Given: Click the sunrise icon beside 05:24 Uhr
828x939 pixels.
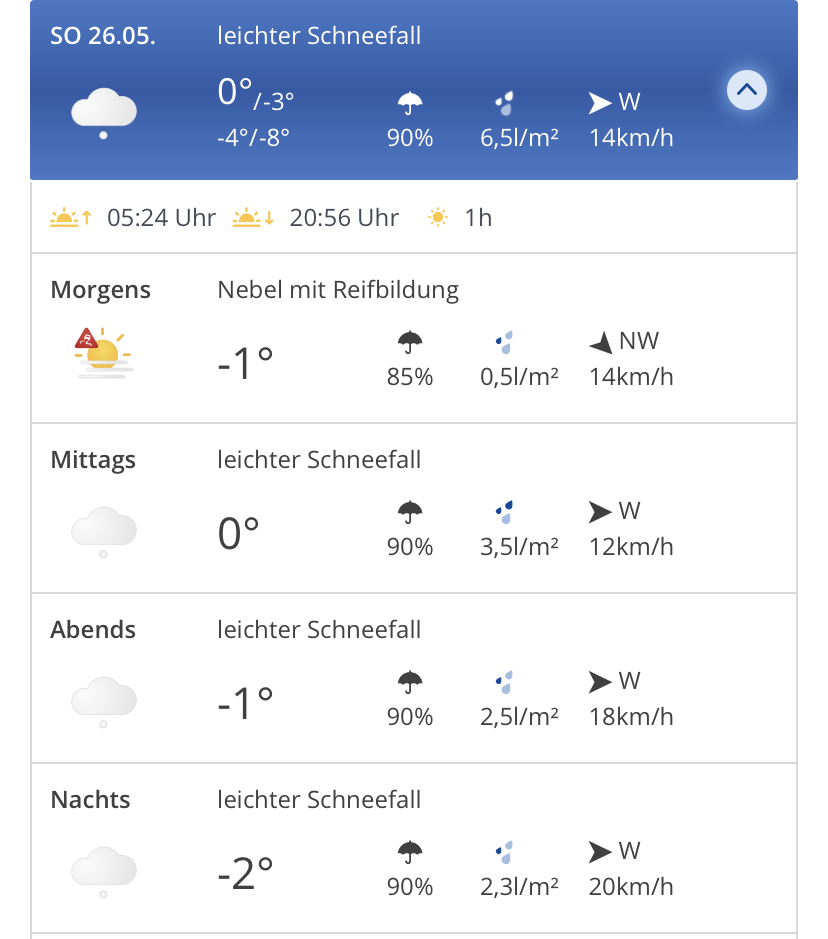Looking at the screenshot, I should click(x=71, y=218).
